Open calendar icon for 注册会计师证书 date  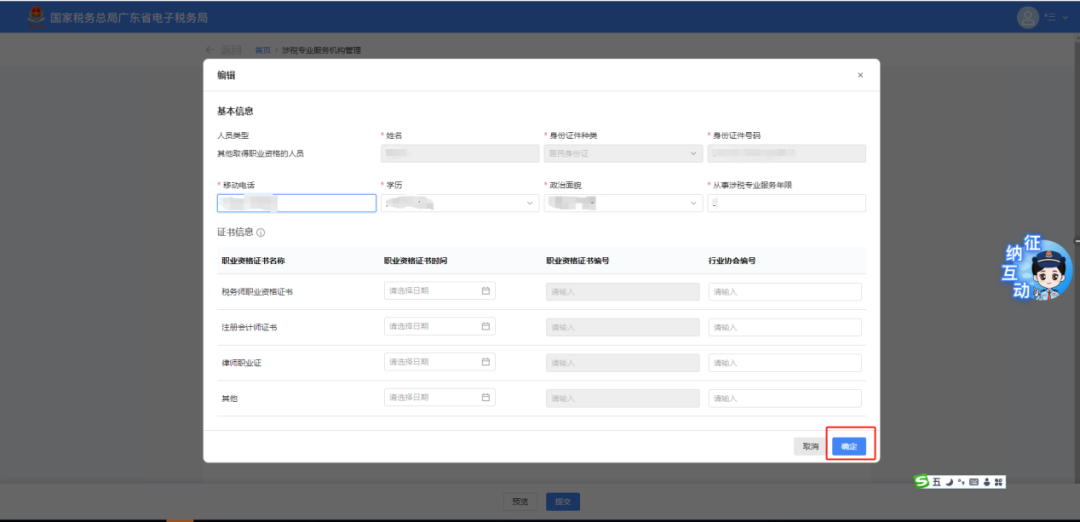[x=486, y=326]
